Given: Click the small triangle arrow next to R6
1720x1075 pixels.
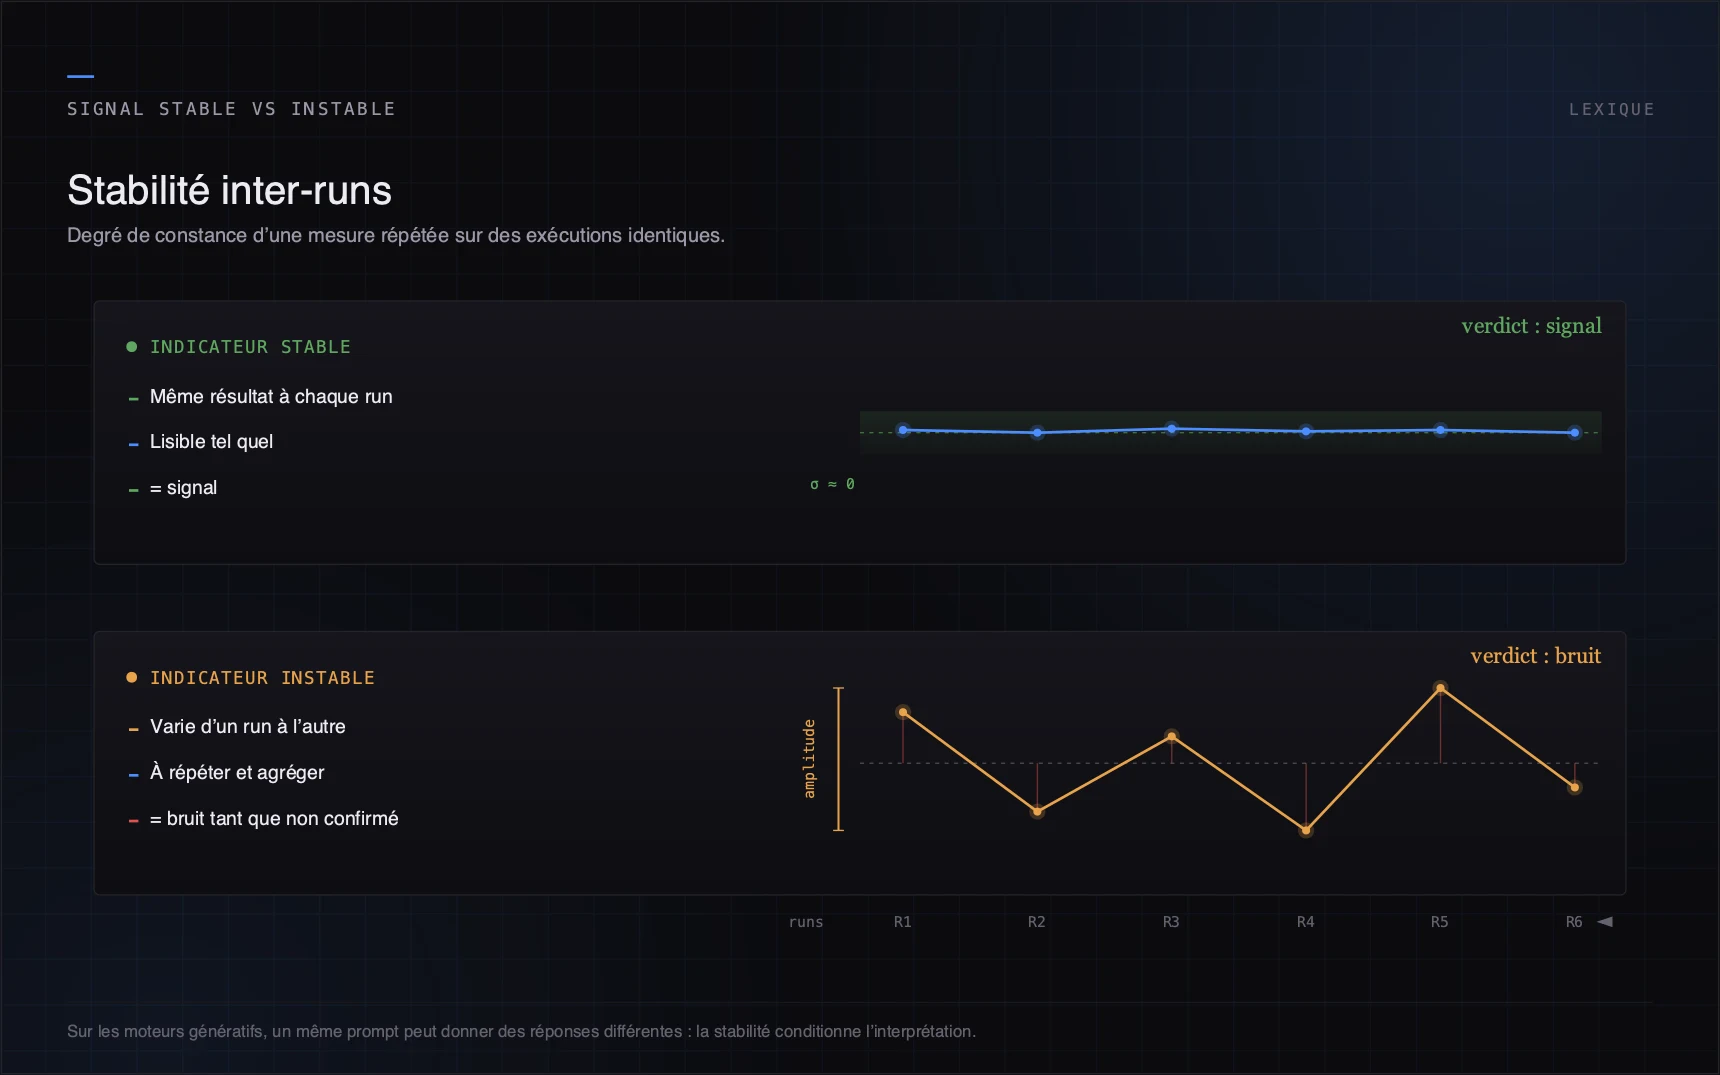Looking at the screenshot, I should coord(1605,922).
